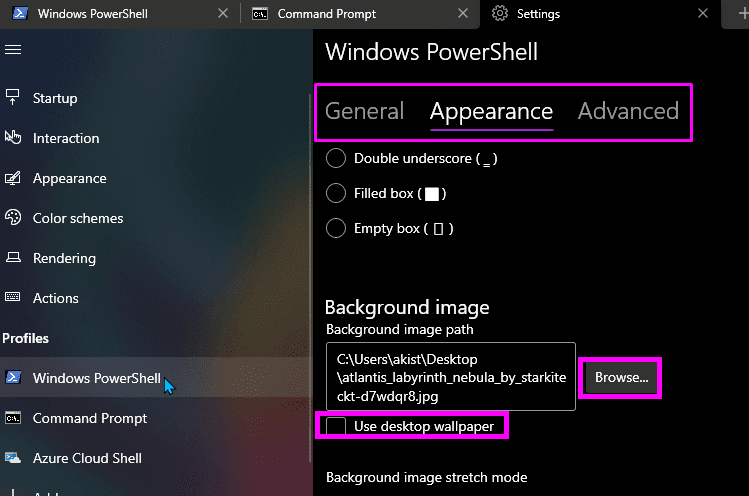Switch to the Appearance profile tab
749x496 pixels.
pyautogui.click(x=492, y=112)
